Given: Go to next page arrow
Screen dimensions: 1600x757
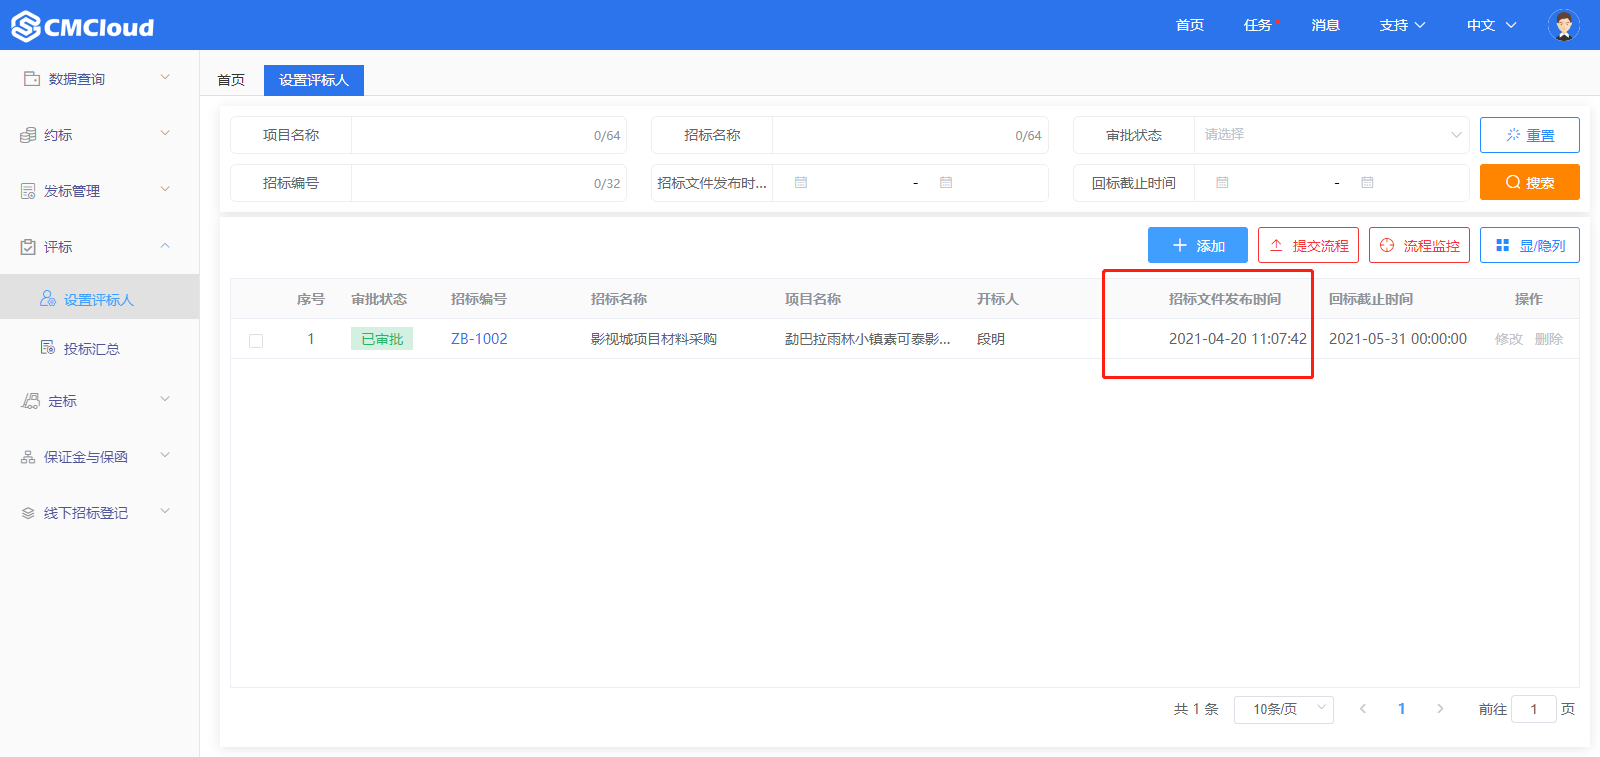Looking at the screenshot, I should (1440, 709).
